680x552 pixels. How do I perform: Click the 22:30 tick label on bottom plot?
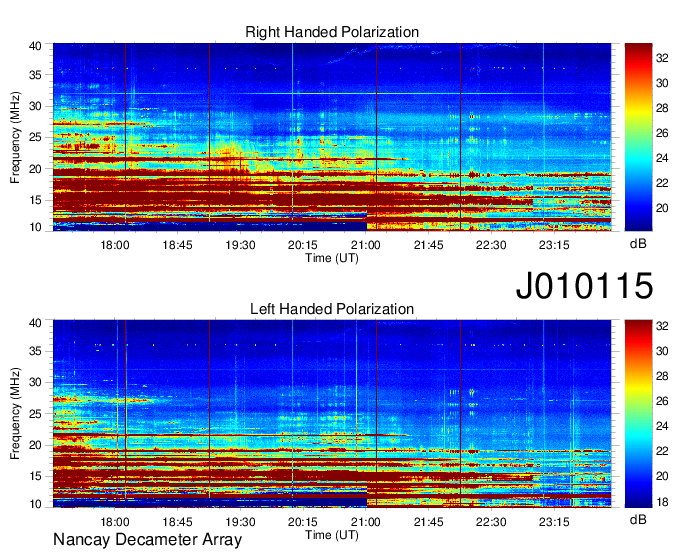point(491,522)
